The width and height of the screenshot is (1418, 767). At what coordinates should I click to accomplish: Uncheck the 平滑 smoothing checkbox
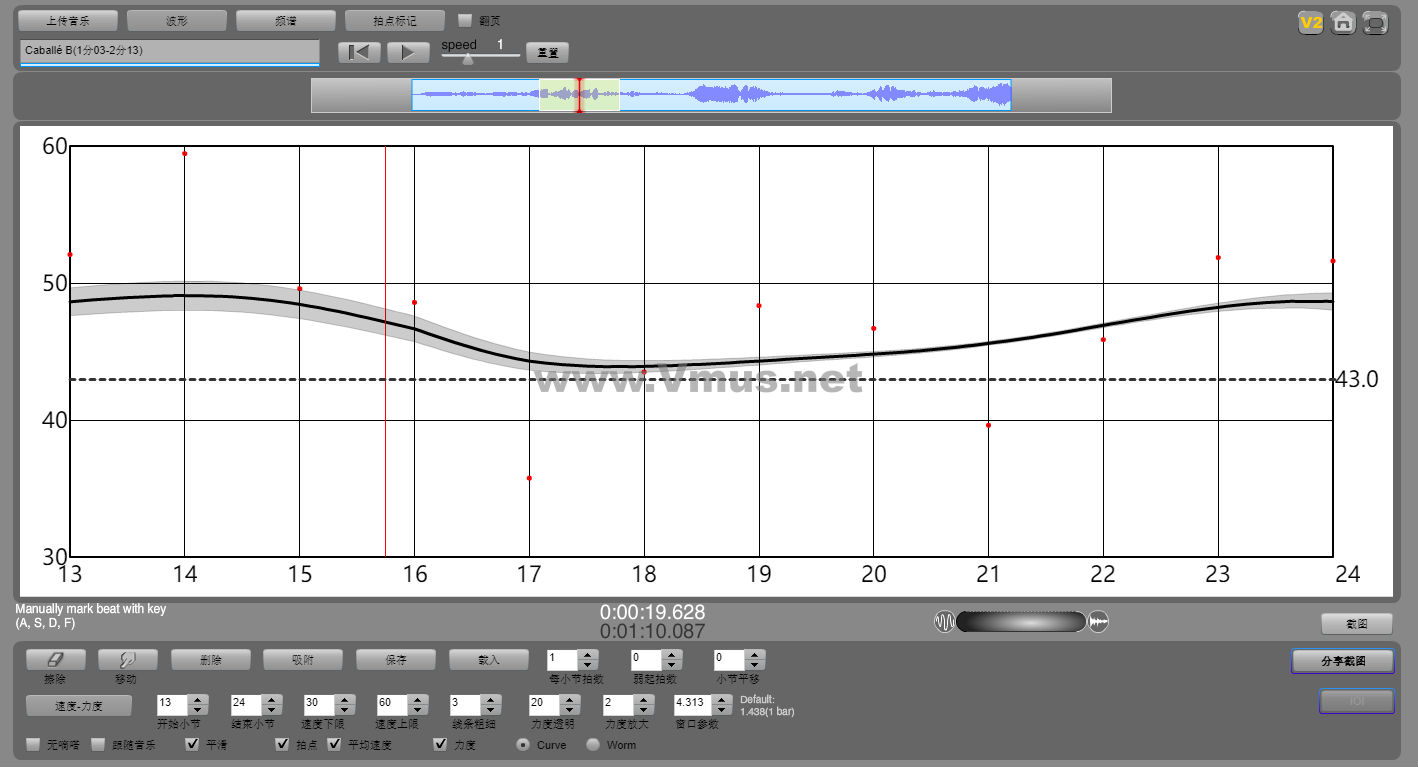coord(193,744)
